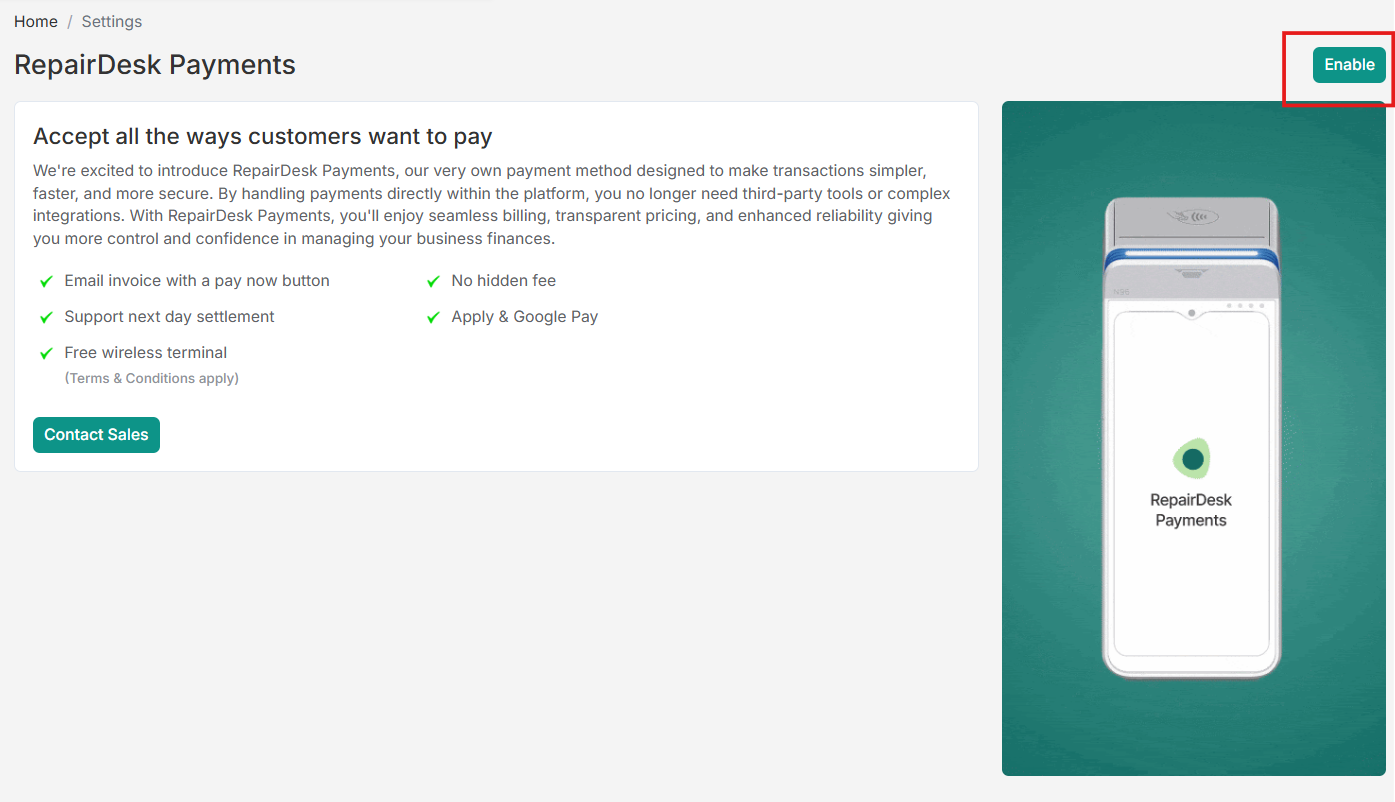This screenshot has width=1395, height=802.
Task: Click the checkmark next to Apply & Google Pay
Action: (433, 317)
